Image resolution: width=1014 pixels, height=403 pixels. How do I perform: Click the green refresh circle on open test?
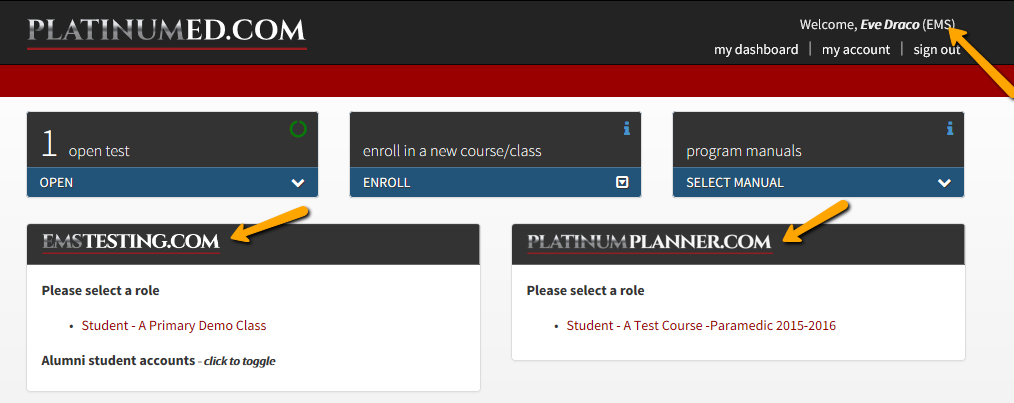298,129
